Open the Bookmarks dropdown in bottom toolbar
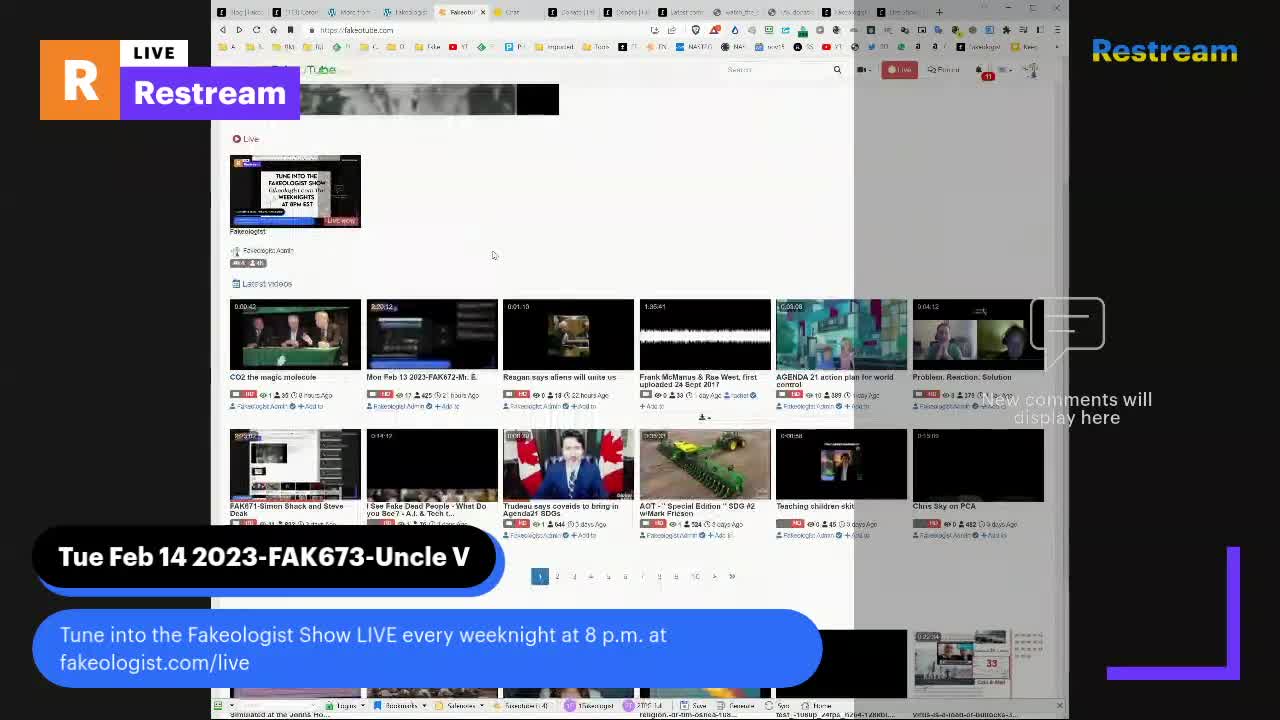The image size is (1280, 720). tap(400, 706)
